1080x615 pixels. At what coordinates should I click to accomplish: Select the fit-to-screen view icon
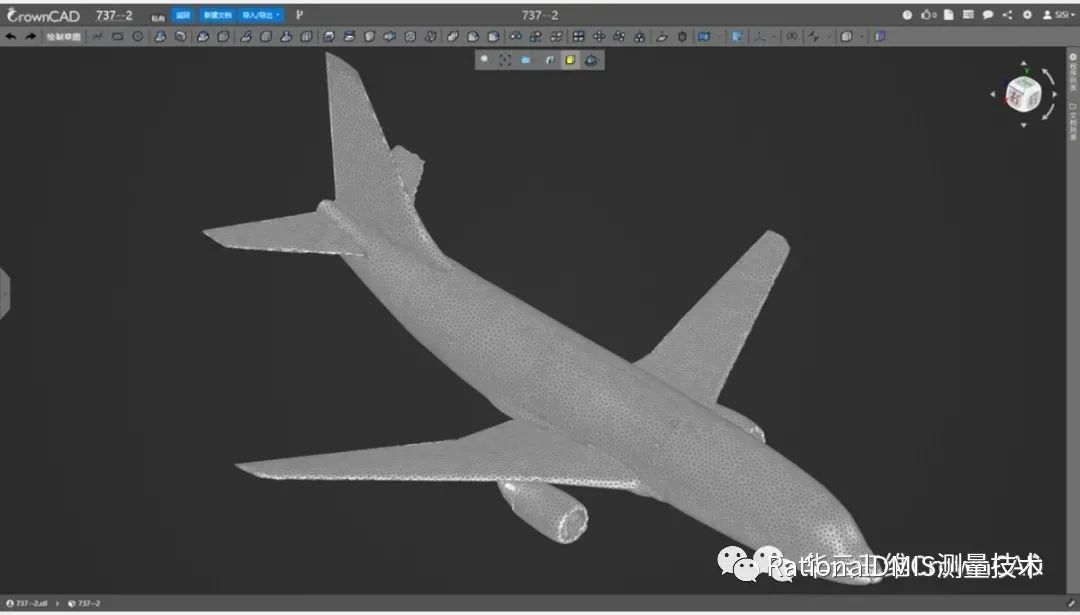505,60
